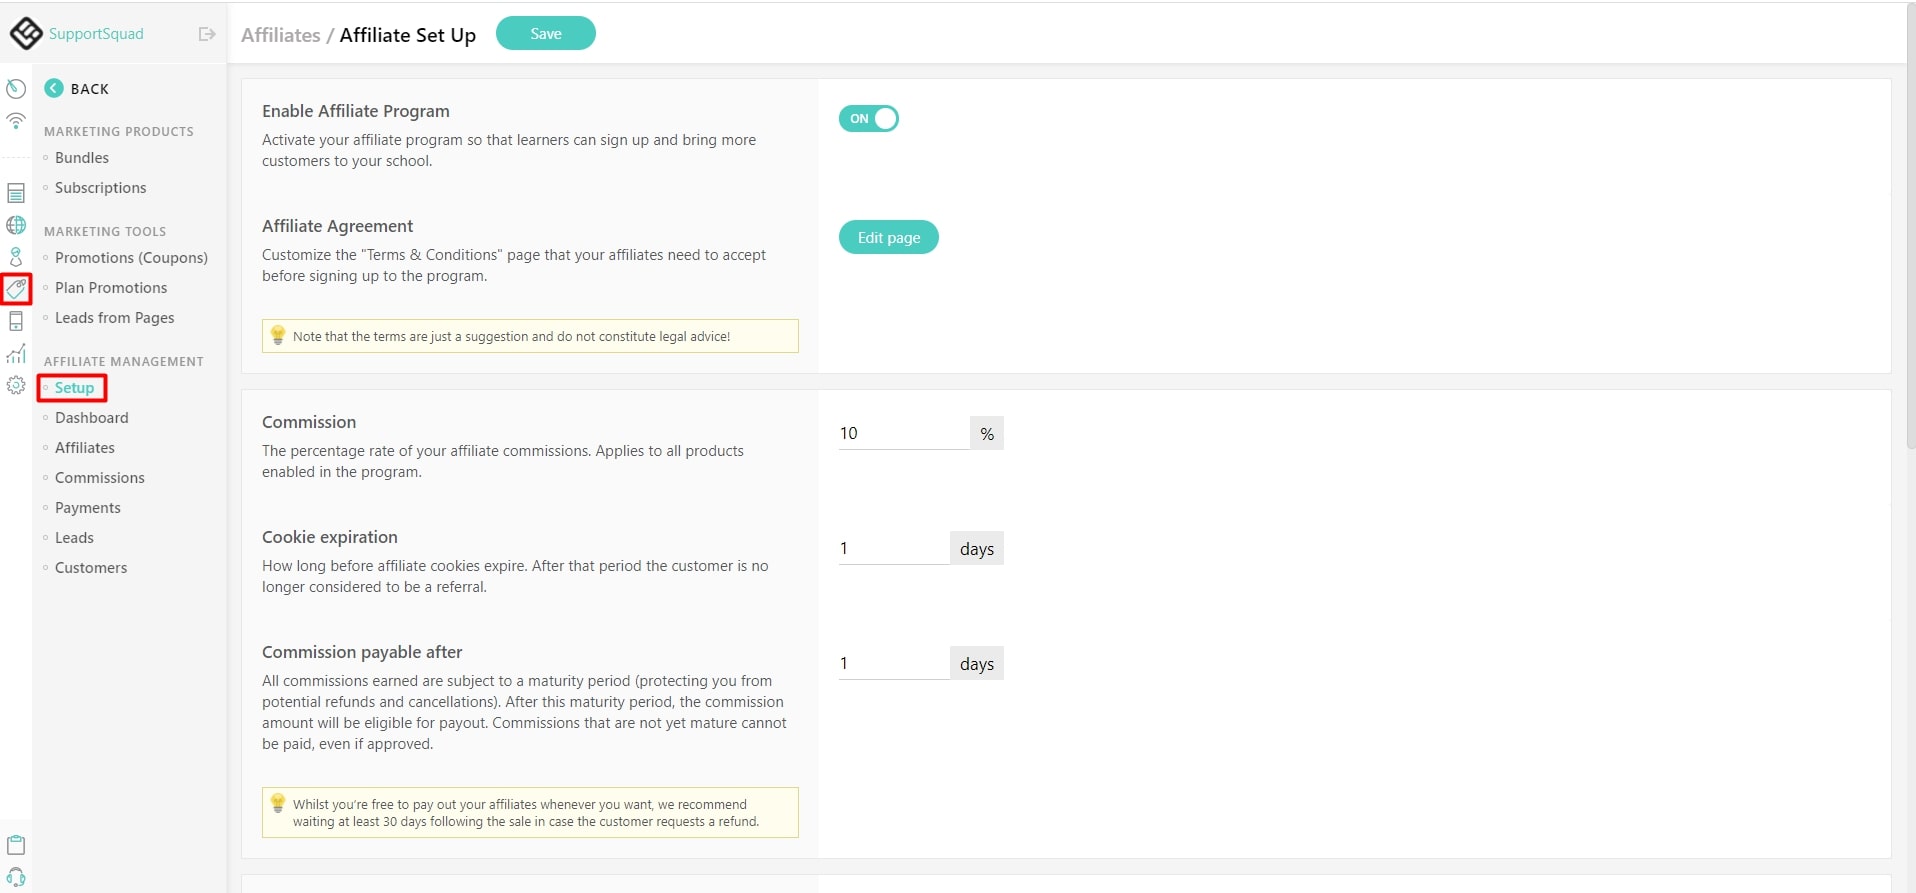
Task: Open the users person icon in sidebar
Action: 16,257
